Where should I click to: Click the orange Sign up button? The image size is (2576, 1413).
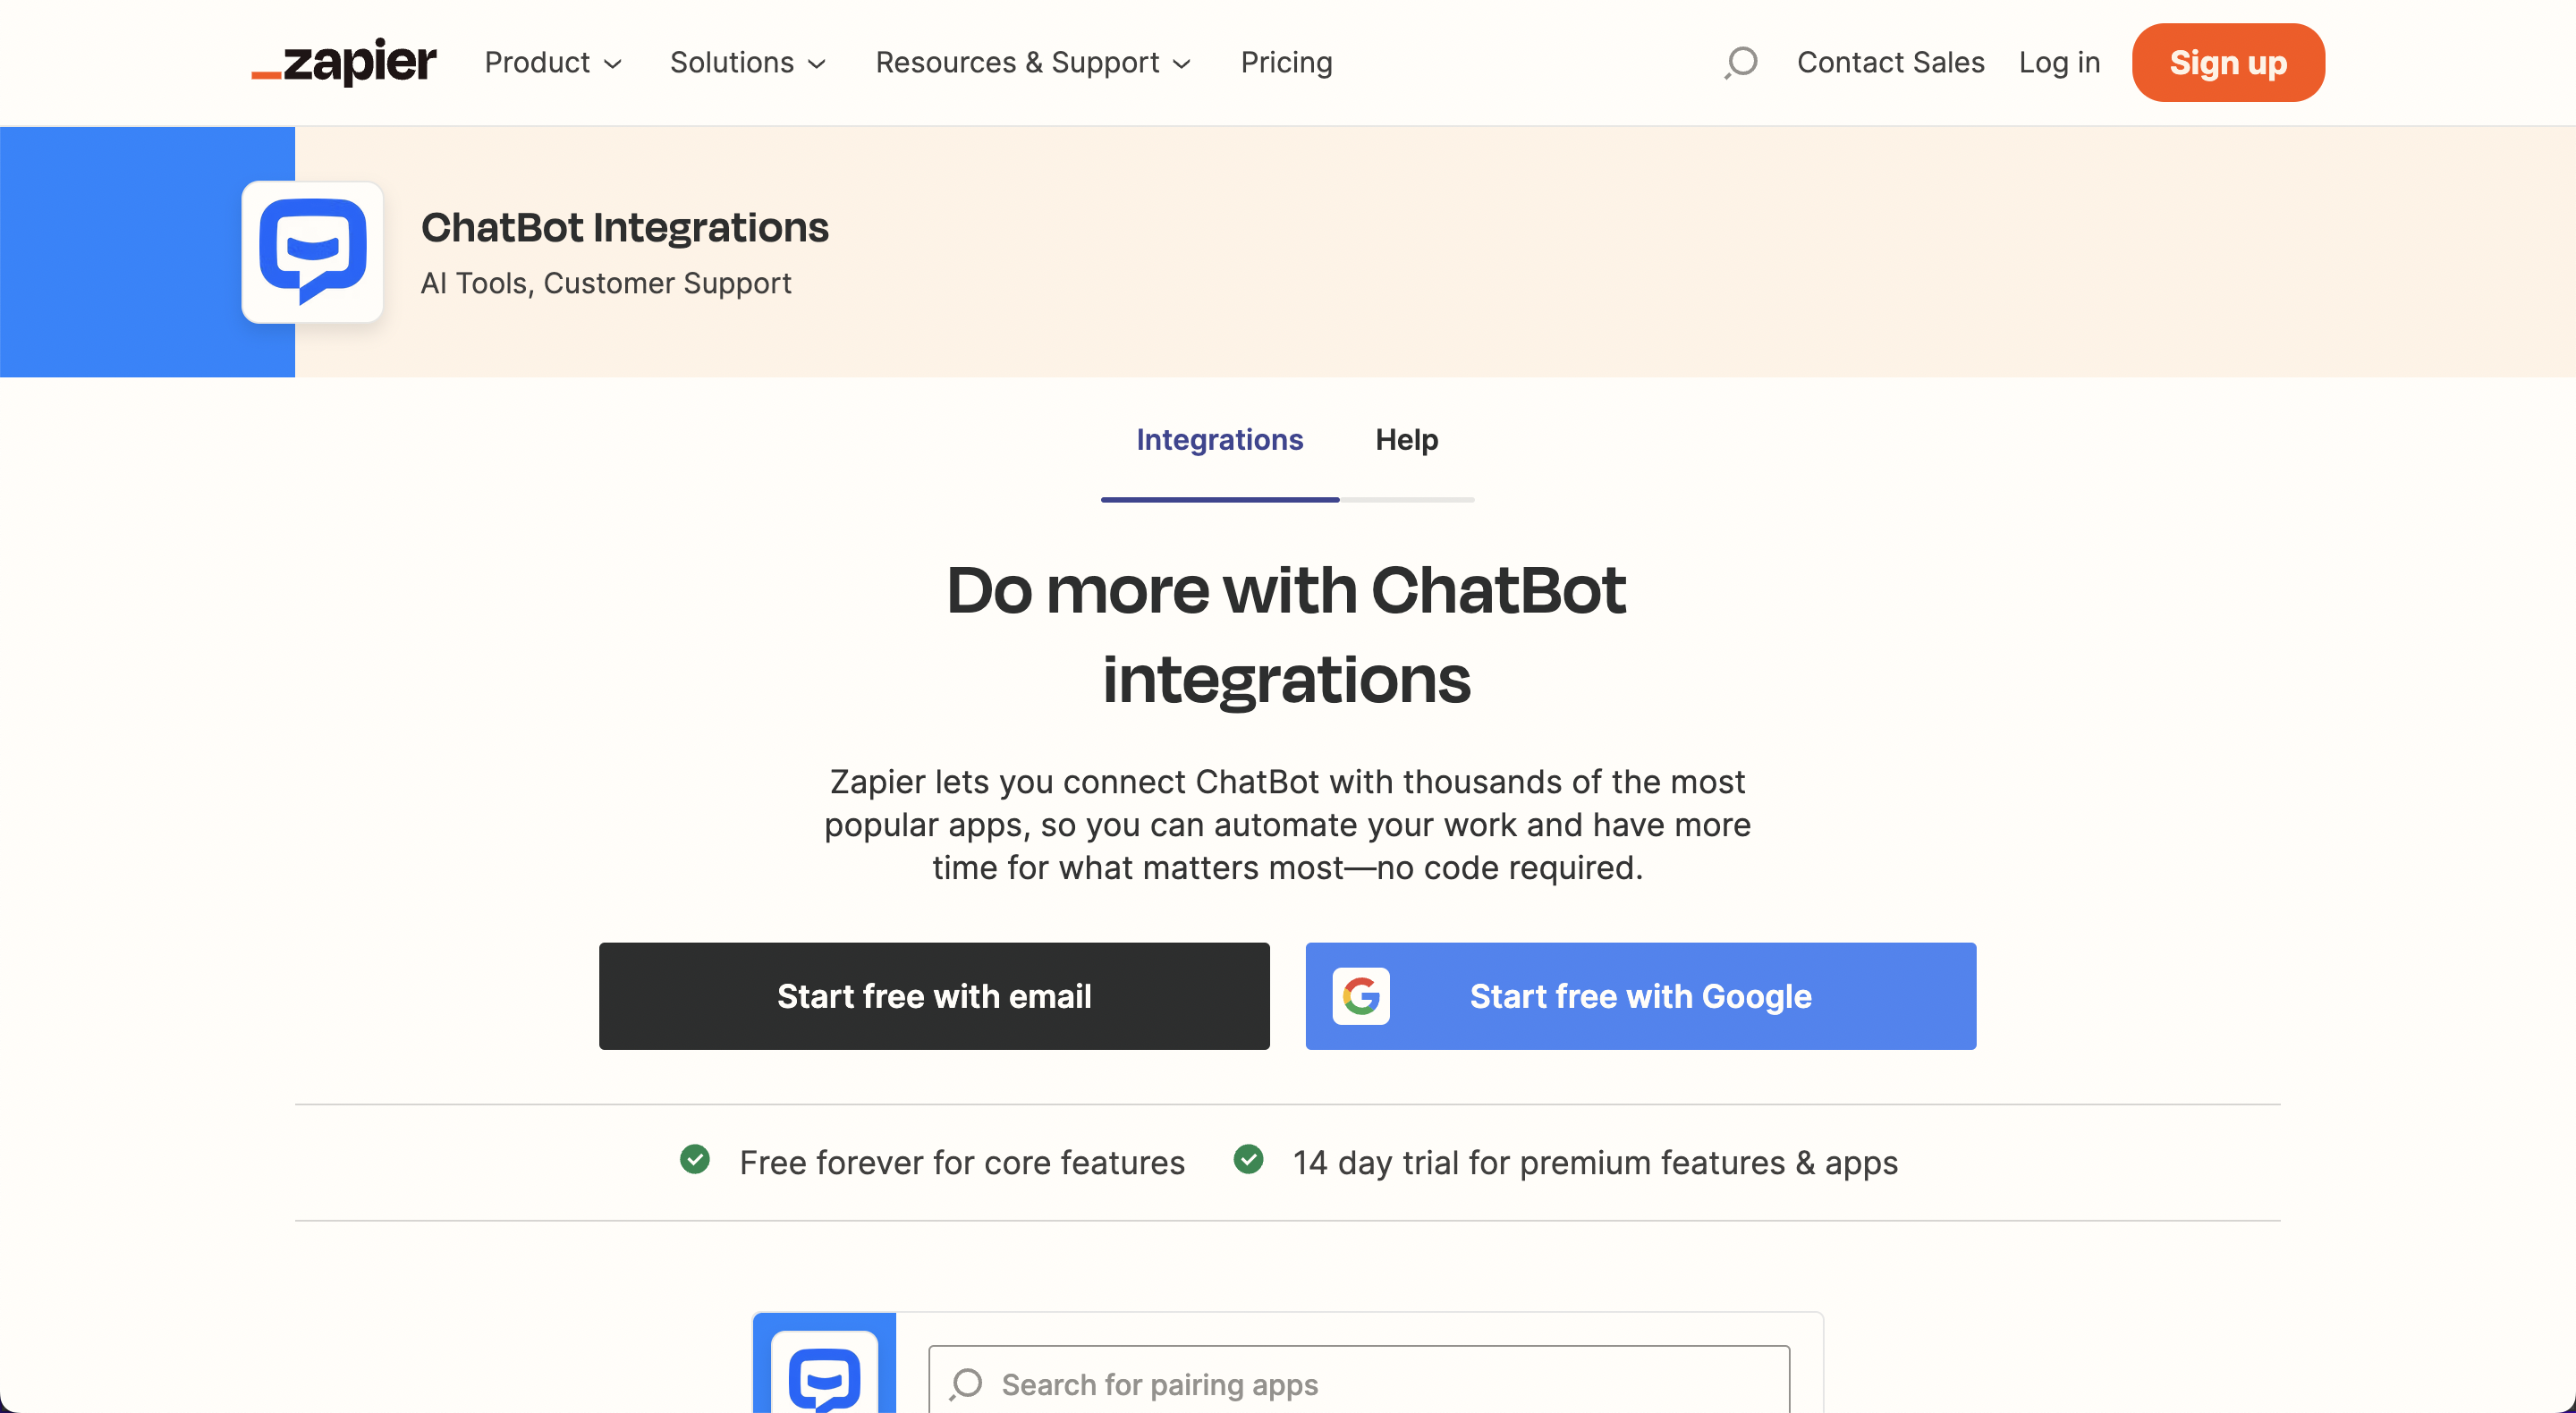pos(2228,62)
